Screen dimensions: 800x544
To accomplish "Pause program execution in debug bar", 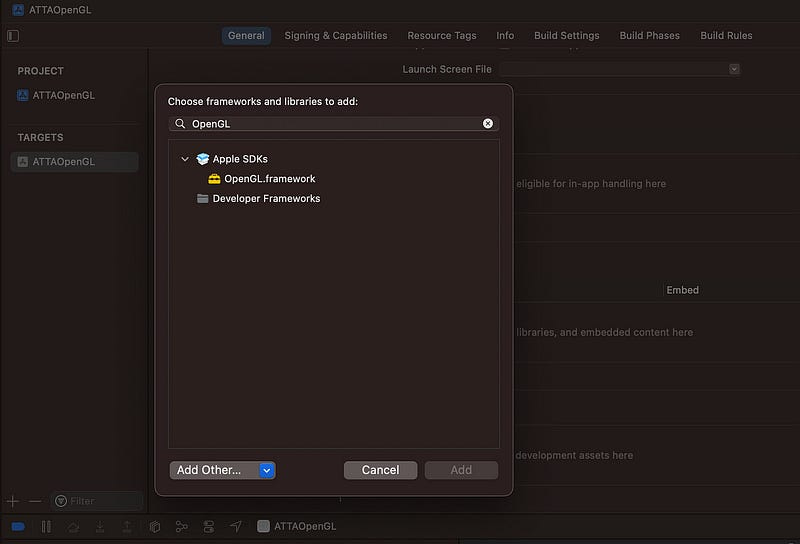I will coord(46,527).
